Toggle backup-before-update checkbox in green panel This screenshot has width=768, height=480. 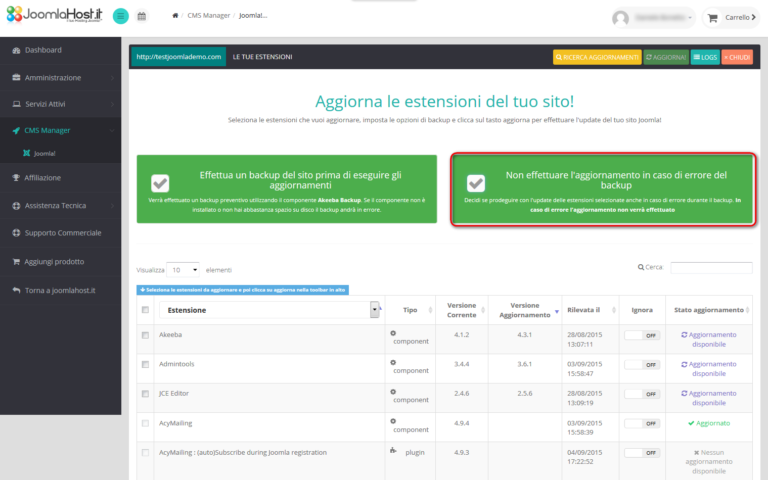[x=160, y=183]
